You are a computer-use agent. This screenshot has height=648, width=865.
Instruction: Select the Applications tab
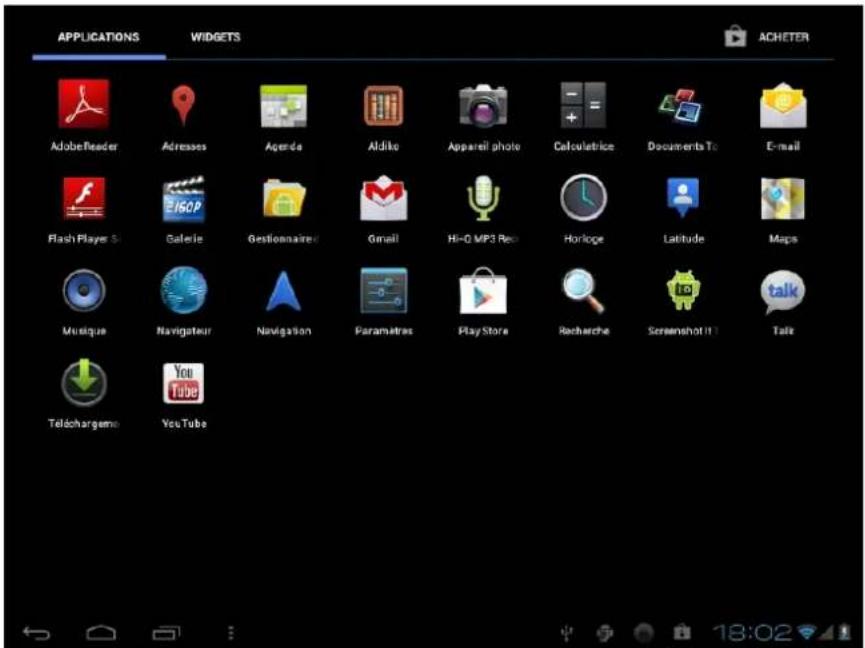point(99,37)
